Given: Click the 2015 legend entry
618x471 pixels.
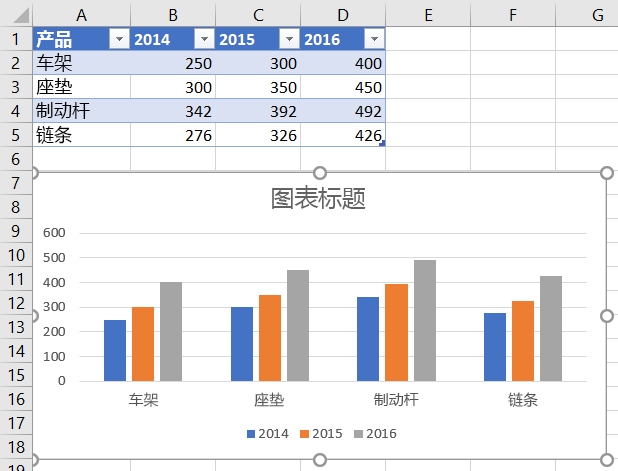Looking at the screenshot, I should point(321,434).
